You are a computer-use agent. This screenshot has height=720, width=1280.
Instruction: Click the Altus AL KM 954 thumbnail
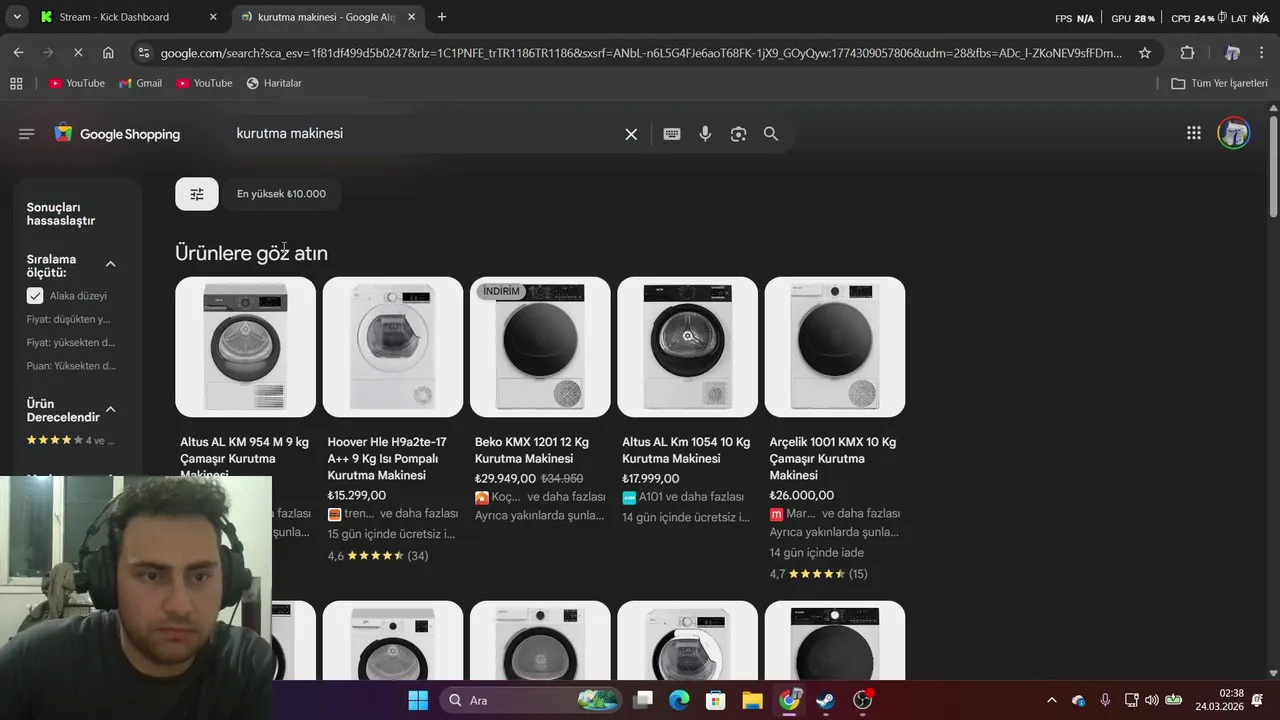(x=245, y=347)
